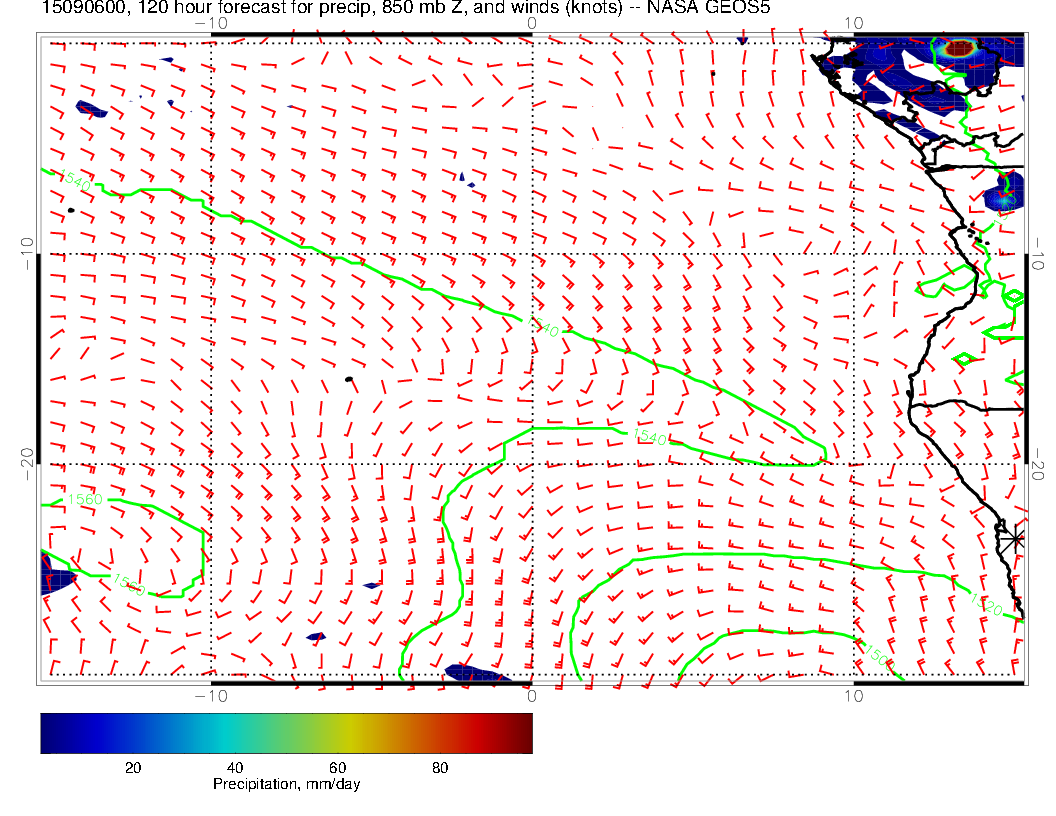Click the top axis longitude label 10
The height and width of the screenshot is (816, 1056).
point(852,22)
